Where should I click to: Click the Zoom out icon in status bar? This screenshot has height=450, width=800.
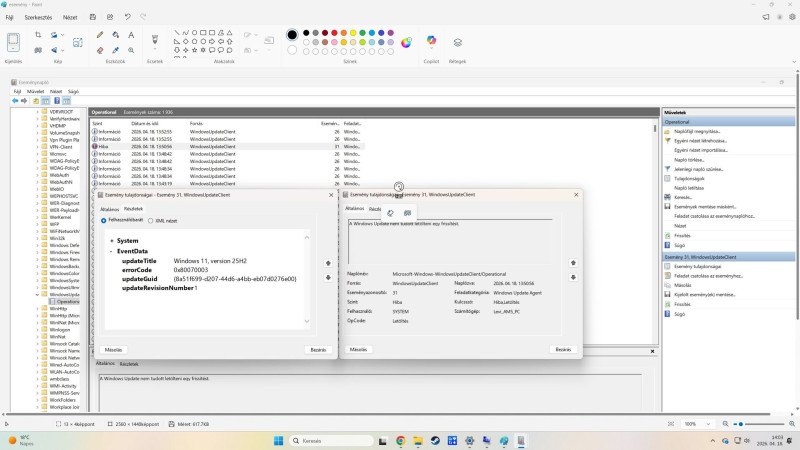pyautogui.click(x=726, y=424)
